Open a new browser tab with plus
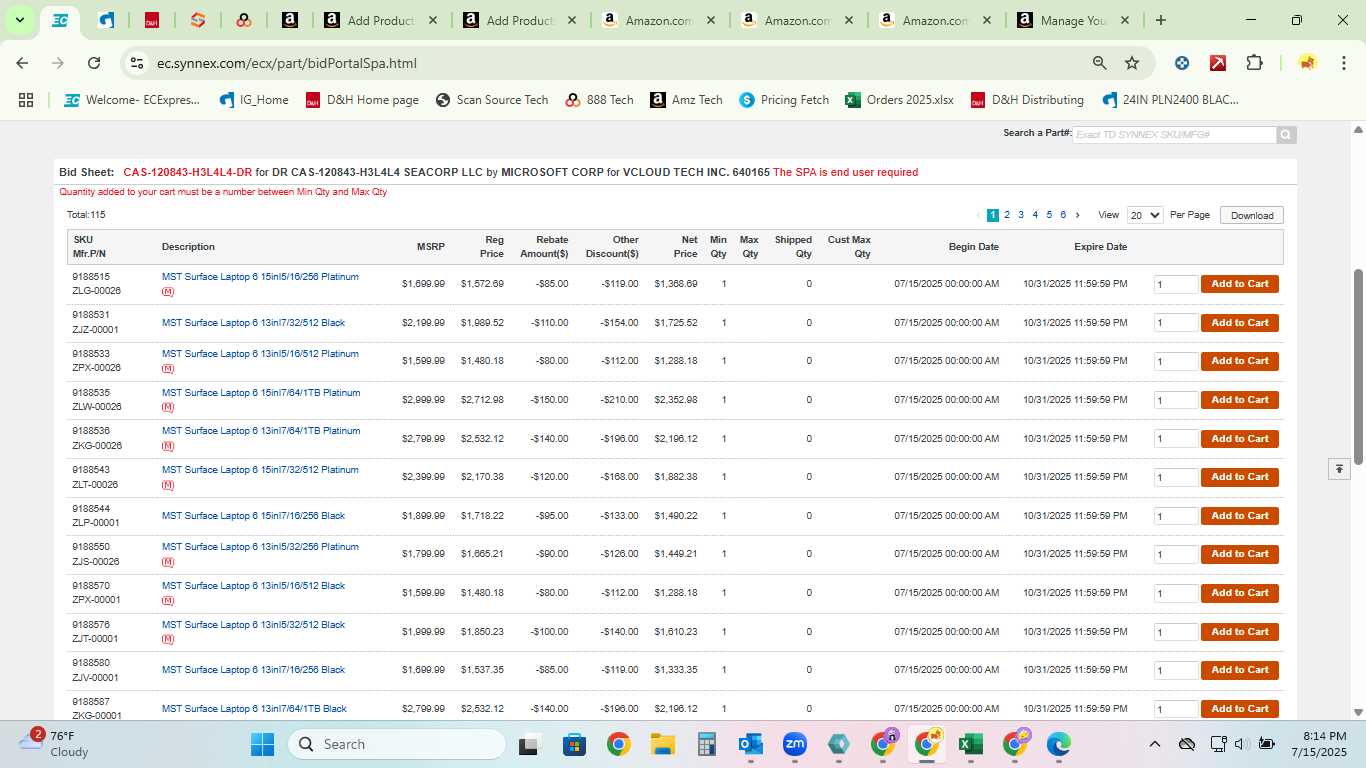Image resolution: width=1366 pixels, height=768 pixels. 1160,20
